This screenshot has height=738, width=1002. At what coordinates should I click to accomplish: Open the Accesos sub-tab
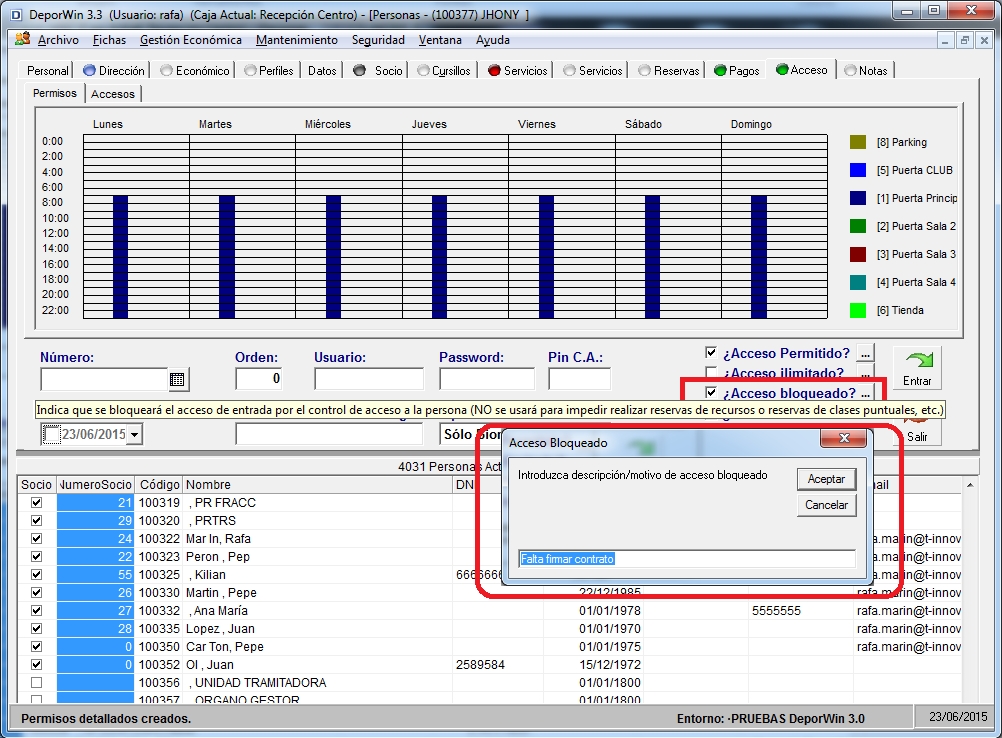[112, 94]
